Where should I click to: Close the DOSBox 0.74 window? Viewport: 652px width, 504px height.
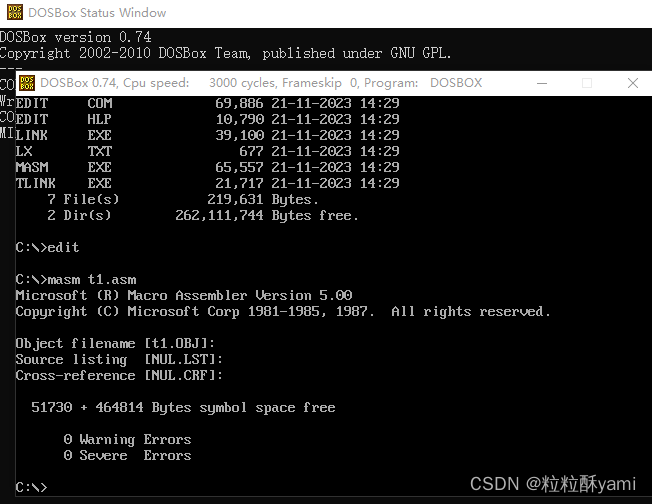tap(632, 83)
